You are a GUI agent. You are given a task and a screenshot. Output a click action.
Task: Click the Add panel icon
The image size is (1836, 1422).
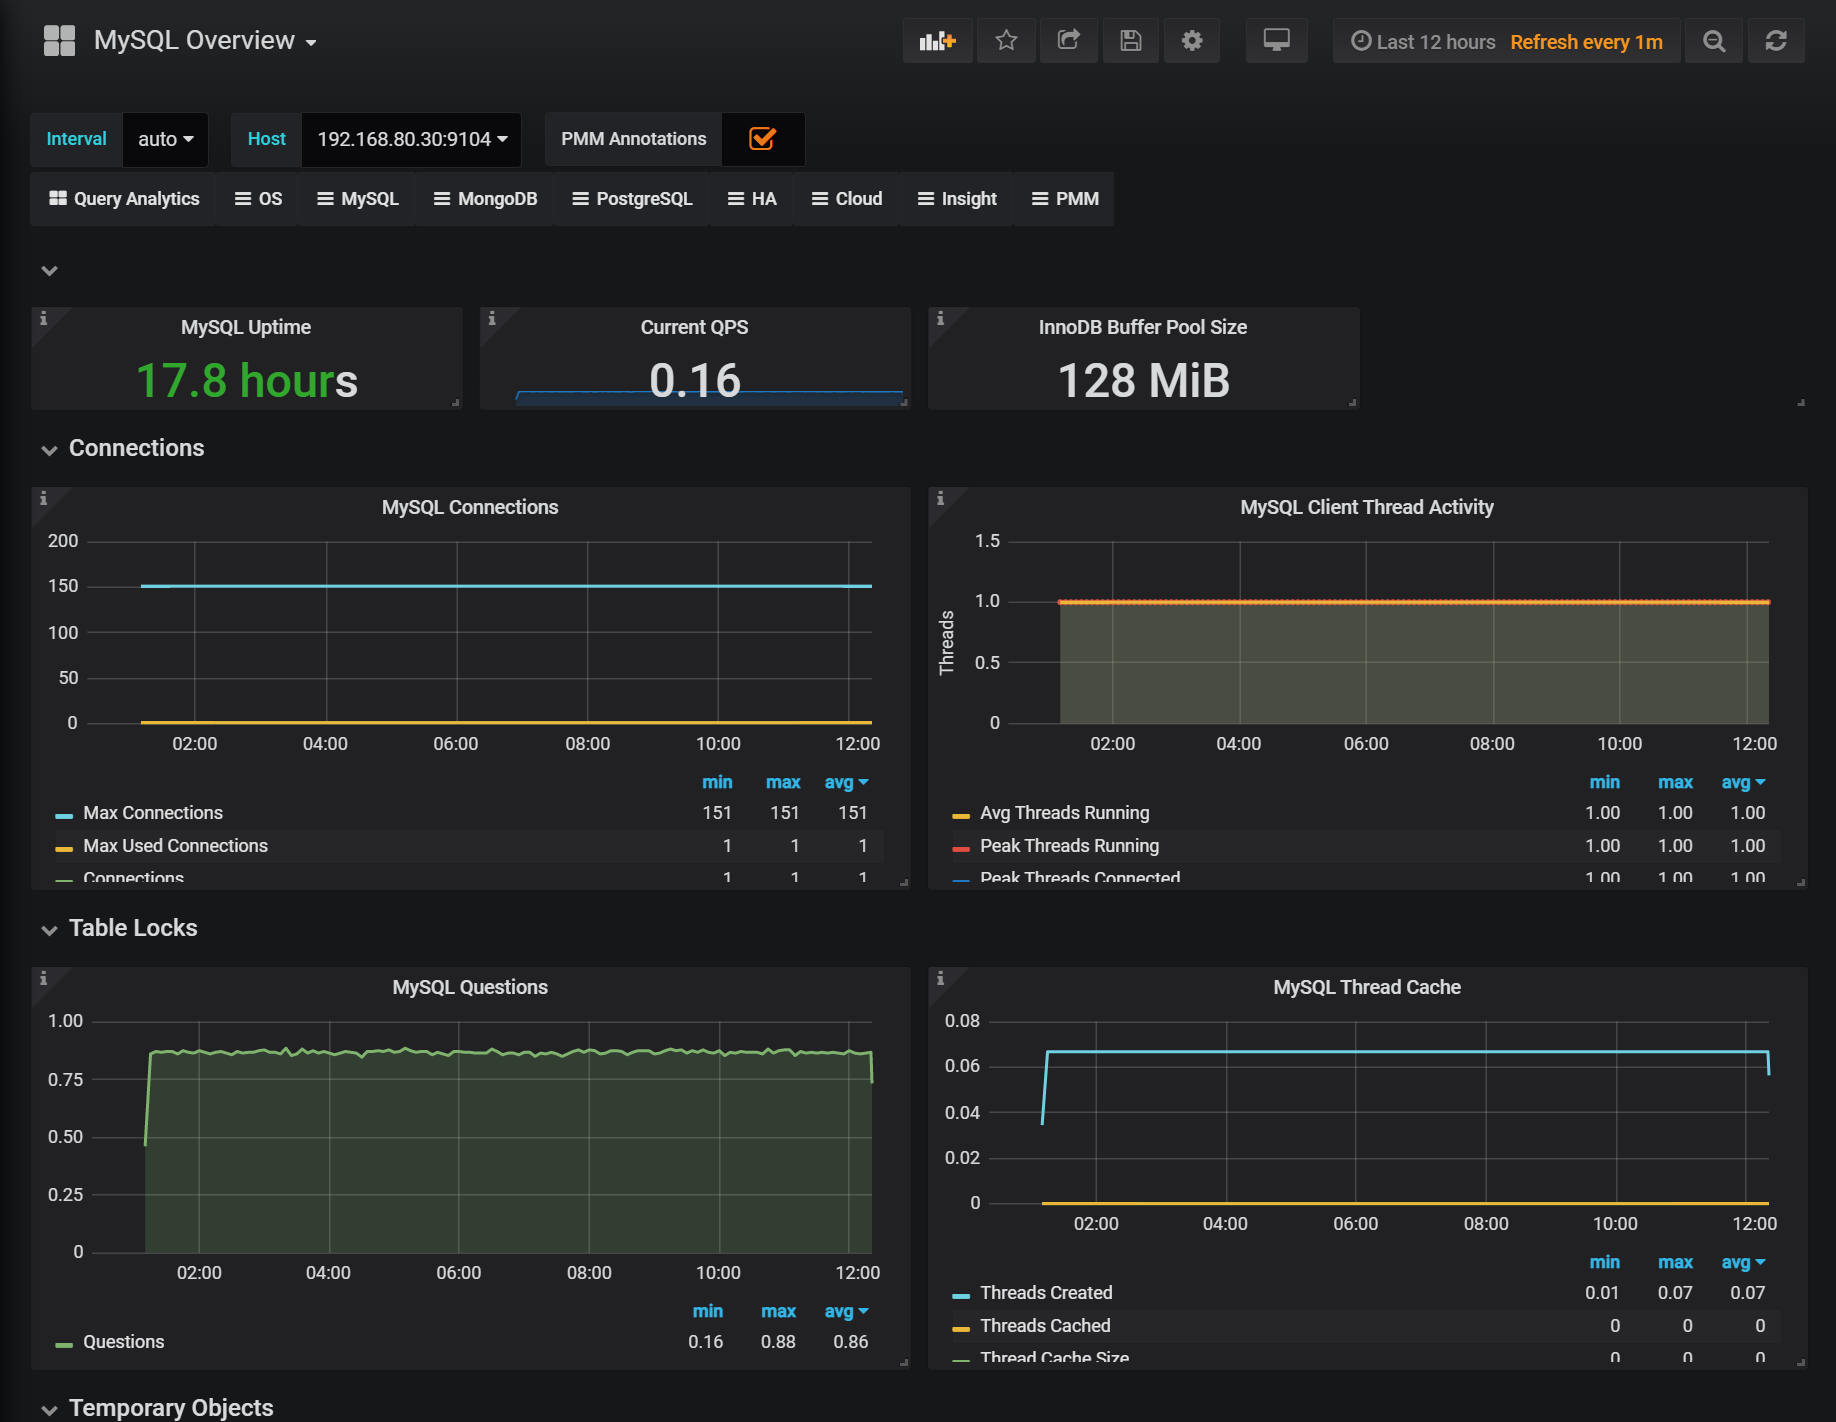tap(937, 41)
